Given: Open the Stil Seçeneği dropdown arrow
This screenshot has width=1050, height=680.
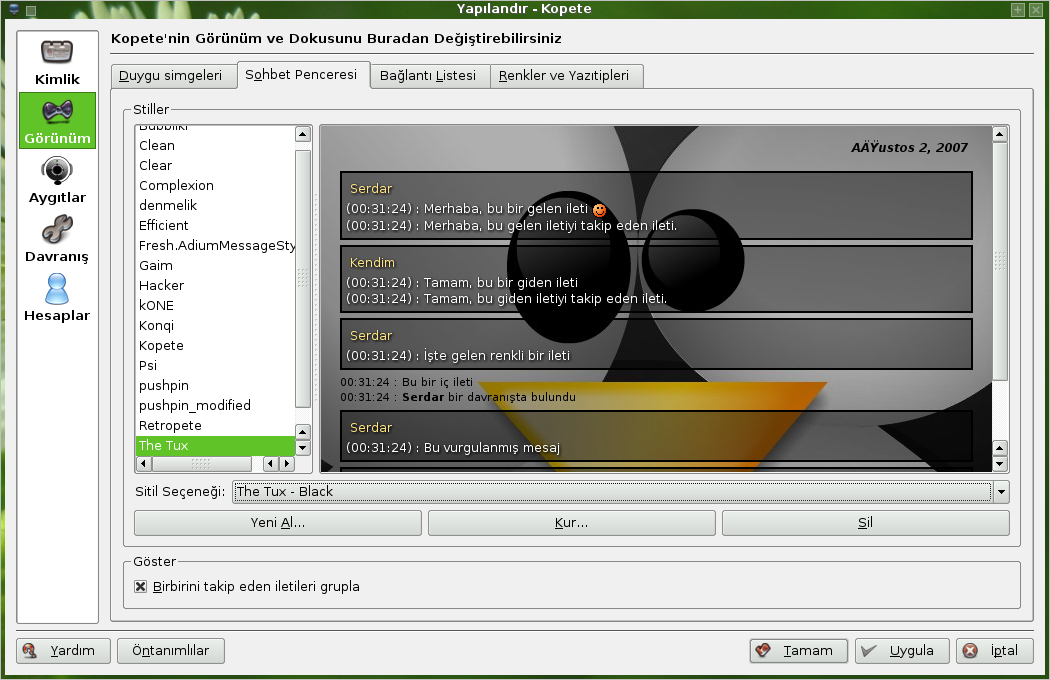Looking at the screenshot, I should pyautogui.click(x=1001, y=492).
